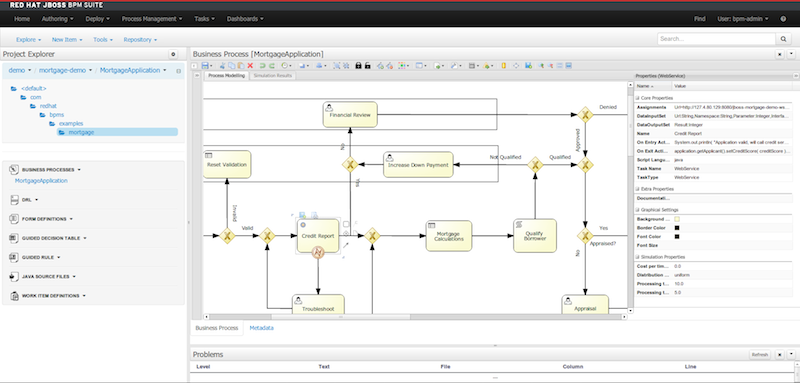Viewport: 800px width, 383px height.
Task: Click the green Redo arrow
Action: (x=272, y=65)
